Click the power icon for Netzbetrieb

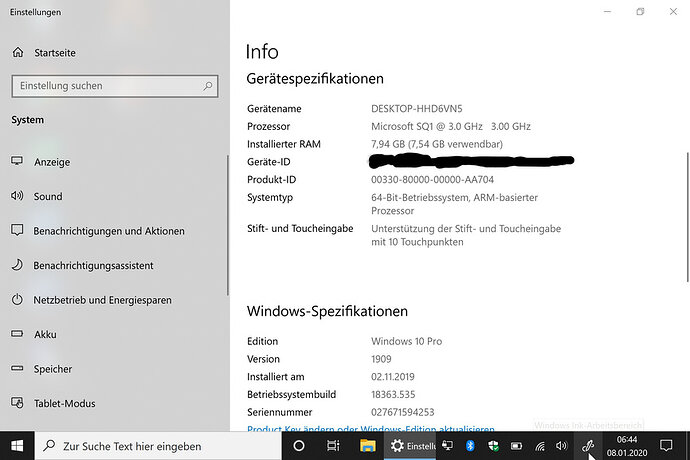point(17,300)
